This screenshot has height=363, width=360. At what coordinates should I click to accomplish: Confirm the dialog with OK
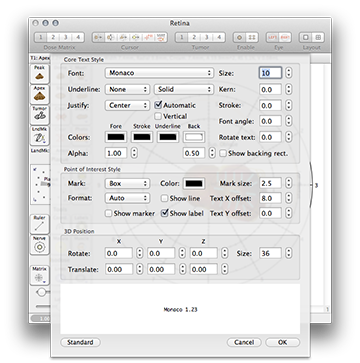pos(282,342)
